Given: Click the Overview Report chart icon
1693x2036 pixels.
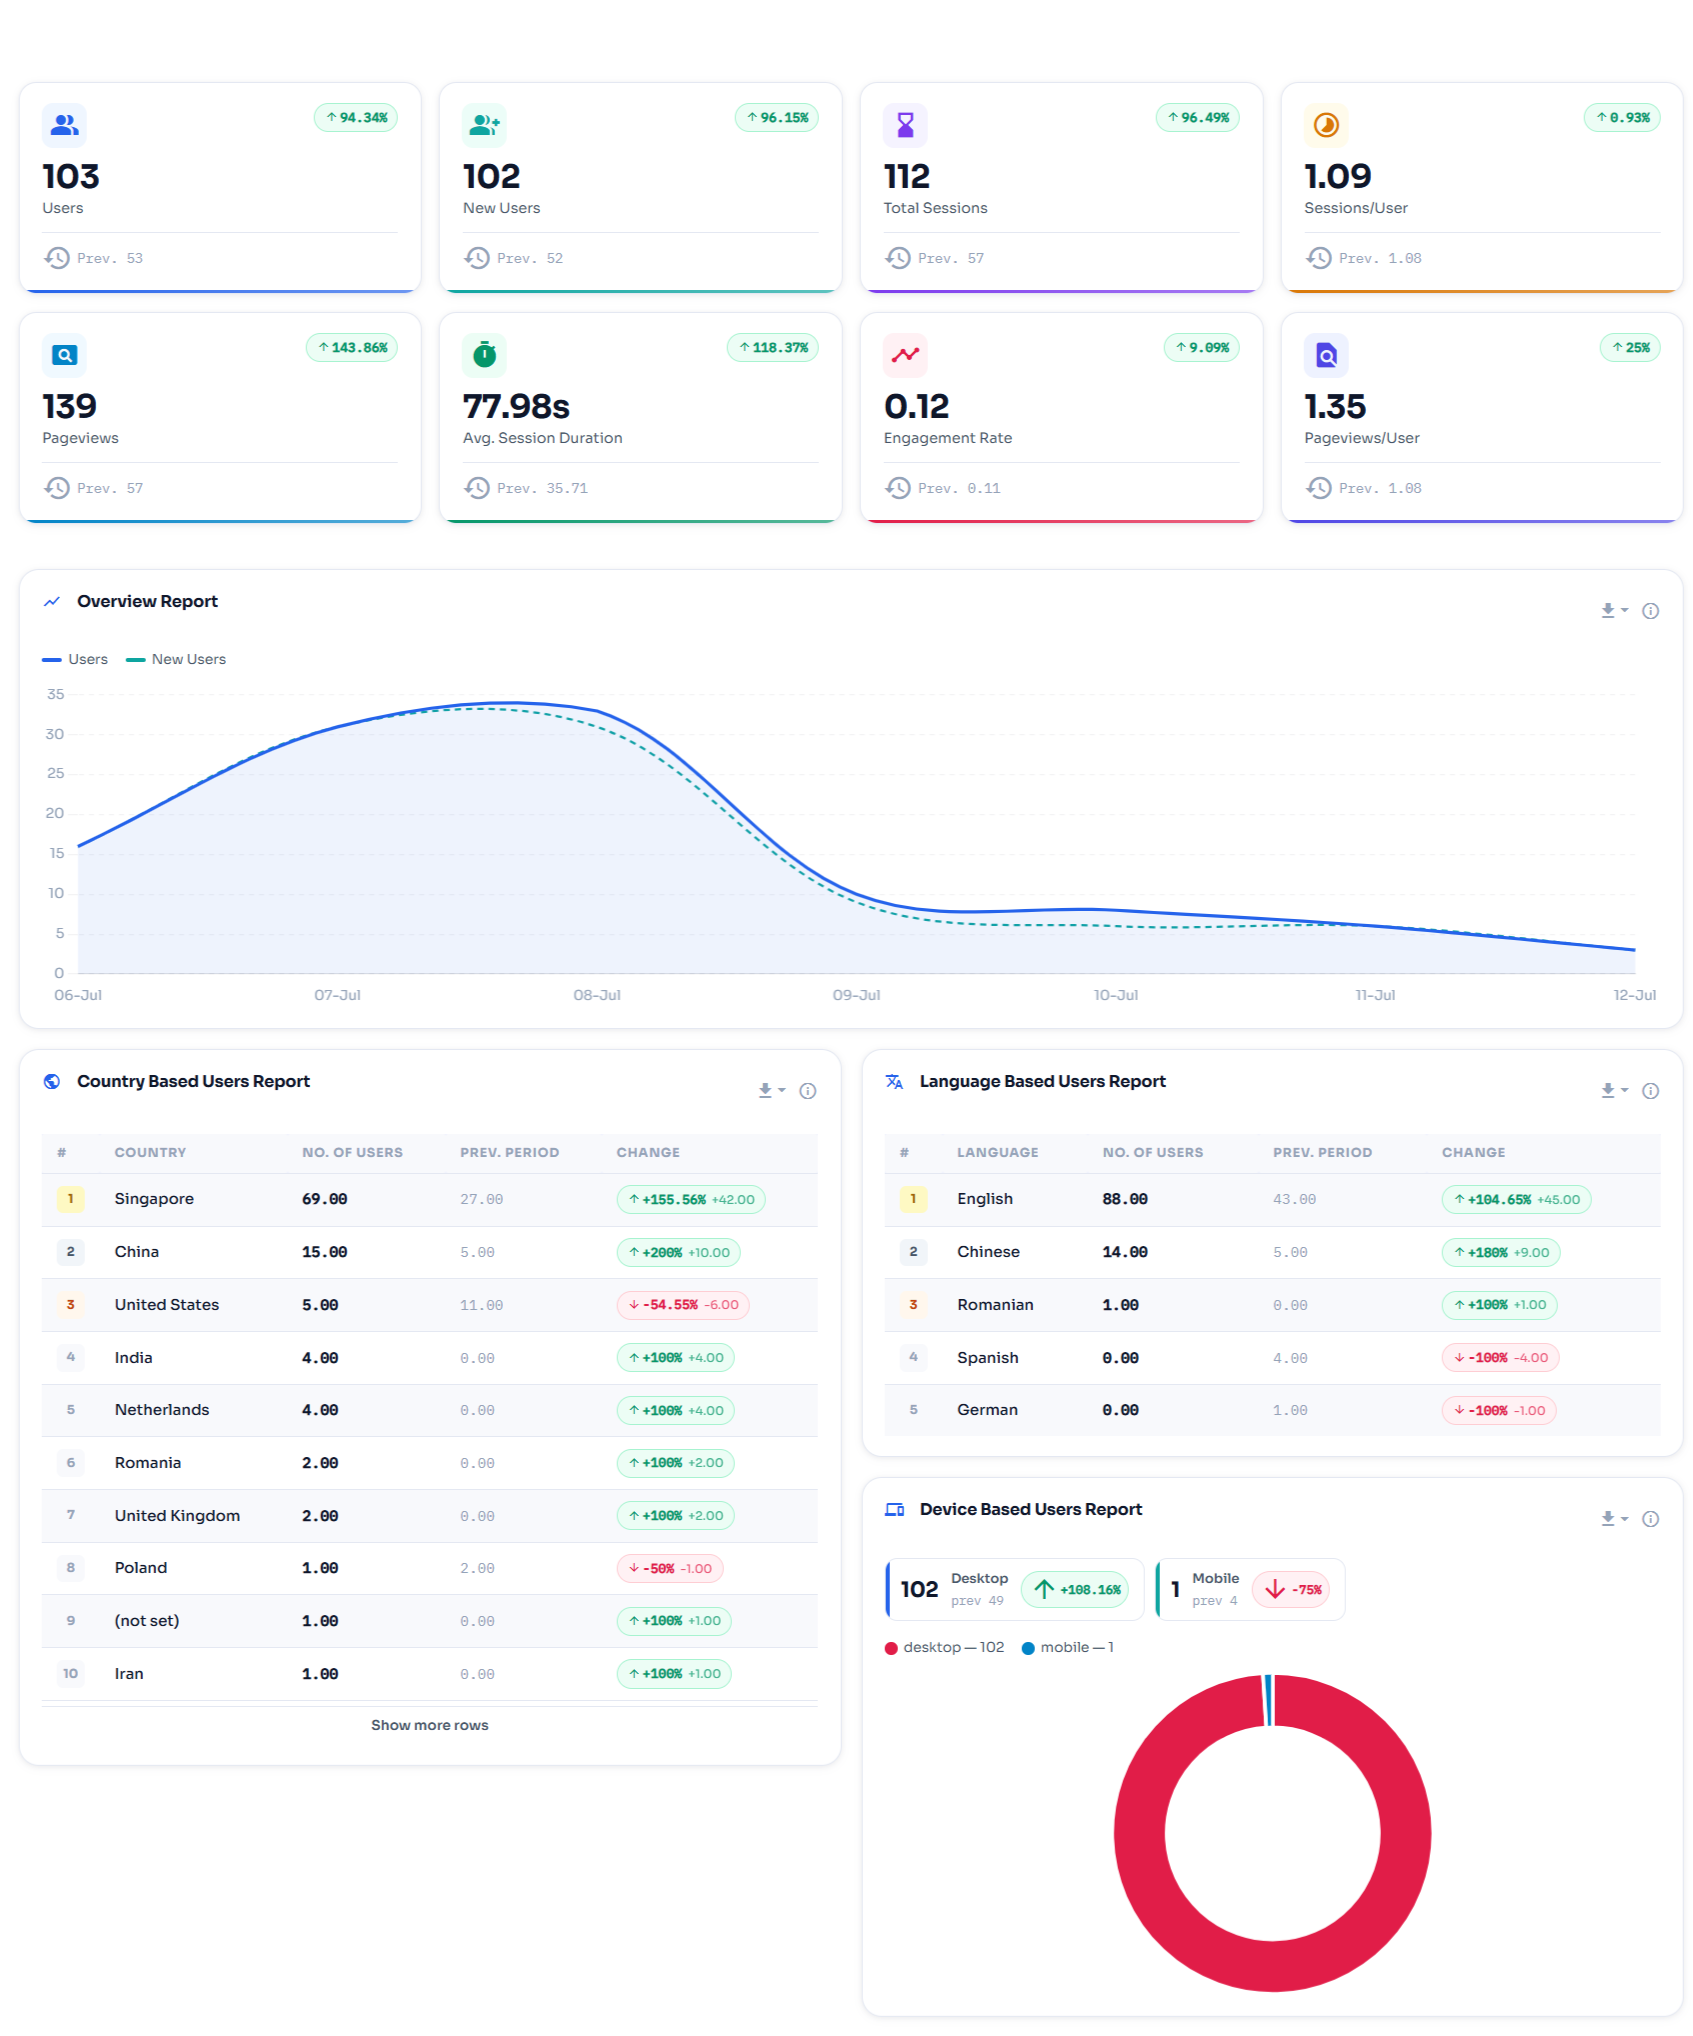Looking at the screenshot, I should point(52,601).
